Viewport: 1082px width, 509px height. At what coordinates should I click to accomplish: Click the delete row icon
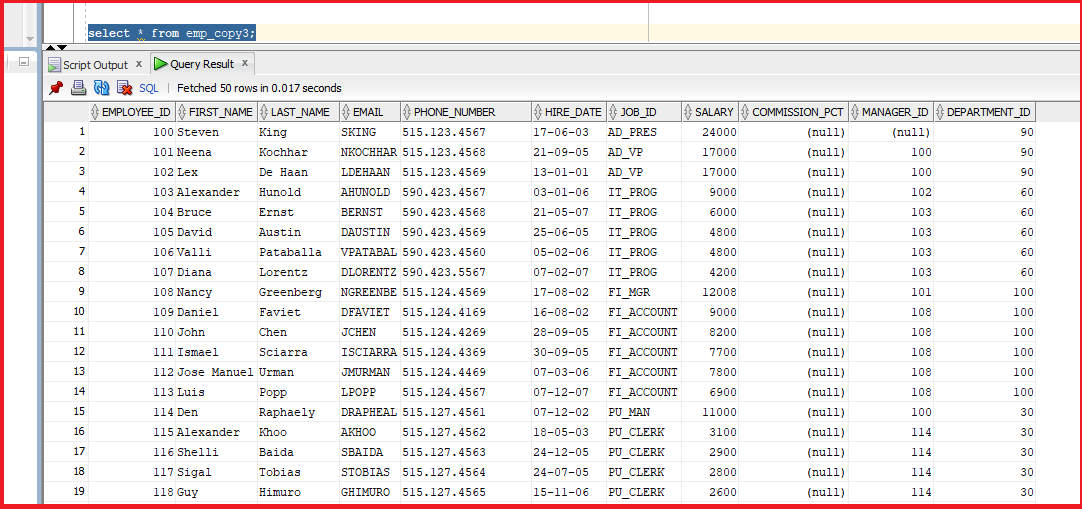coord(124,88)
